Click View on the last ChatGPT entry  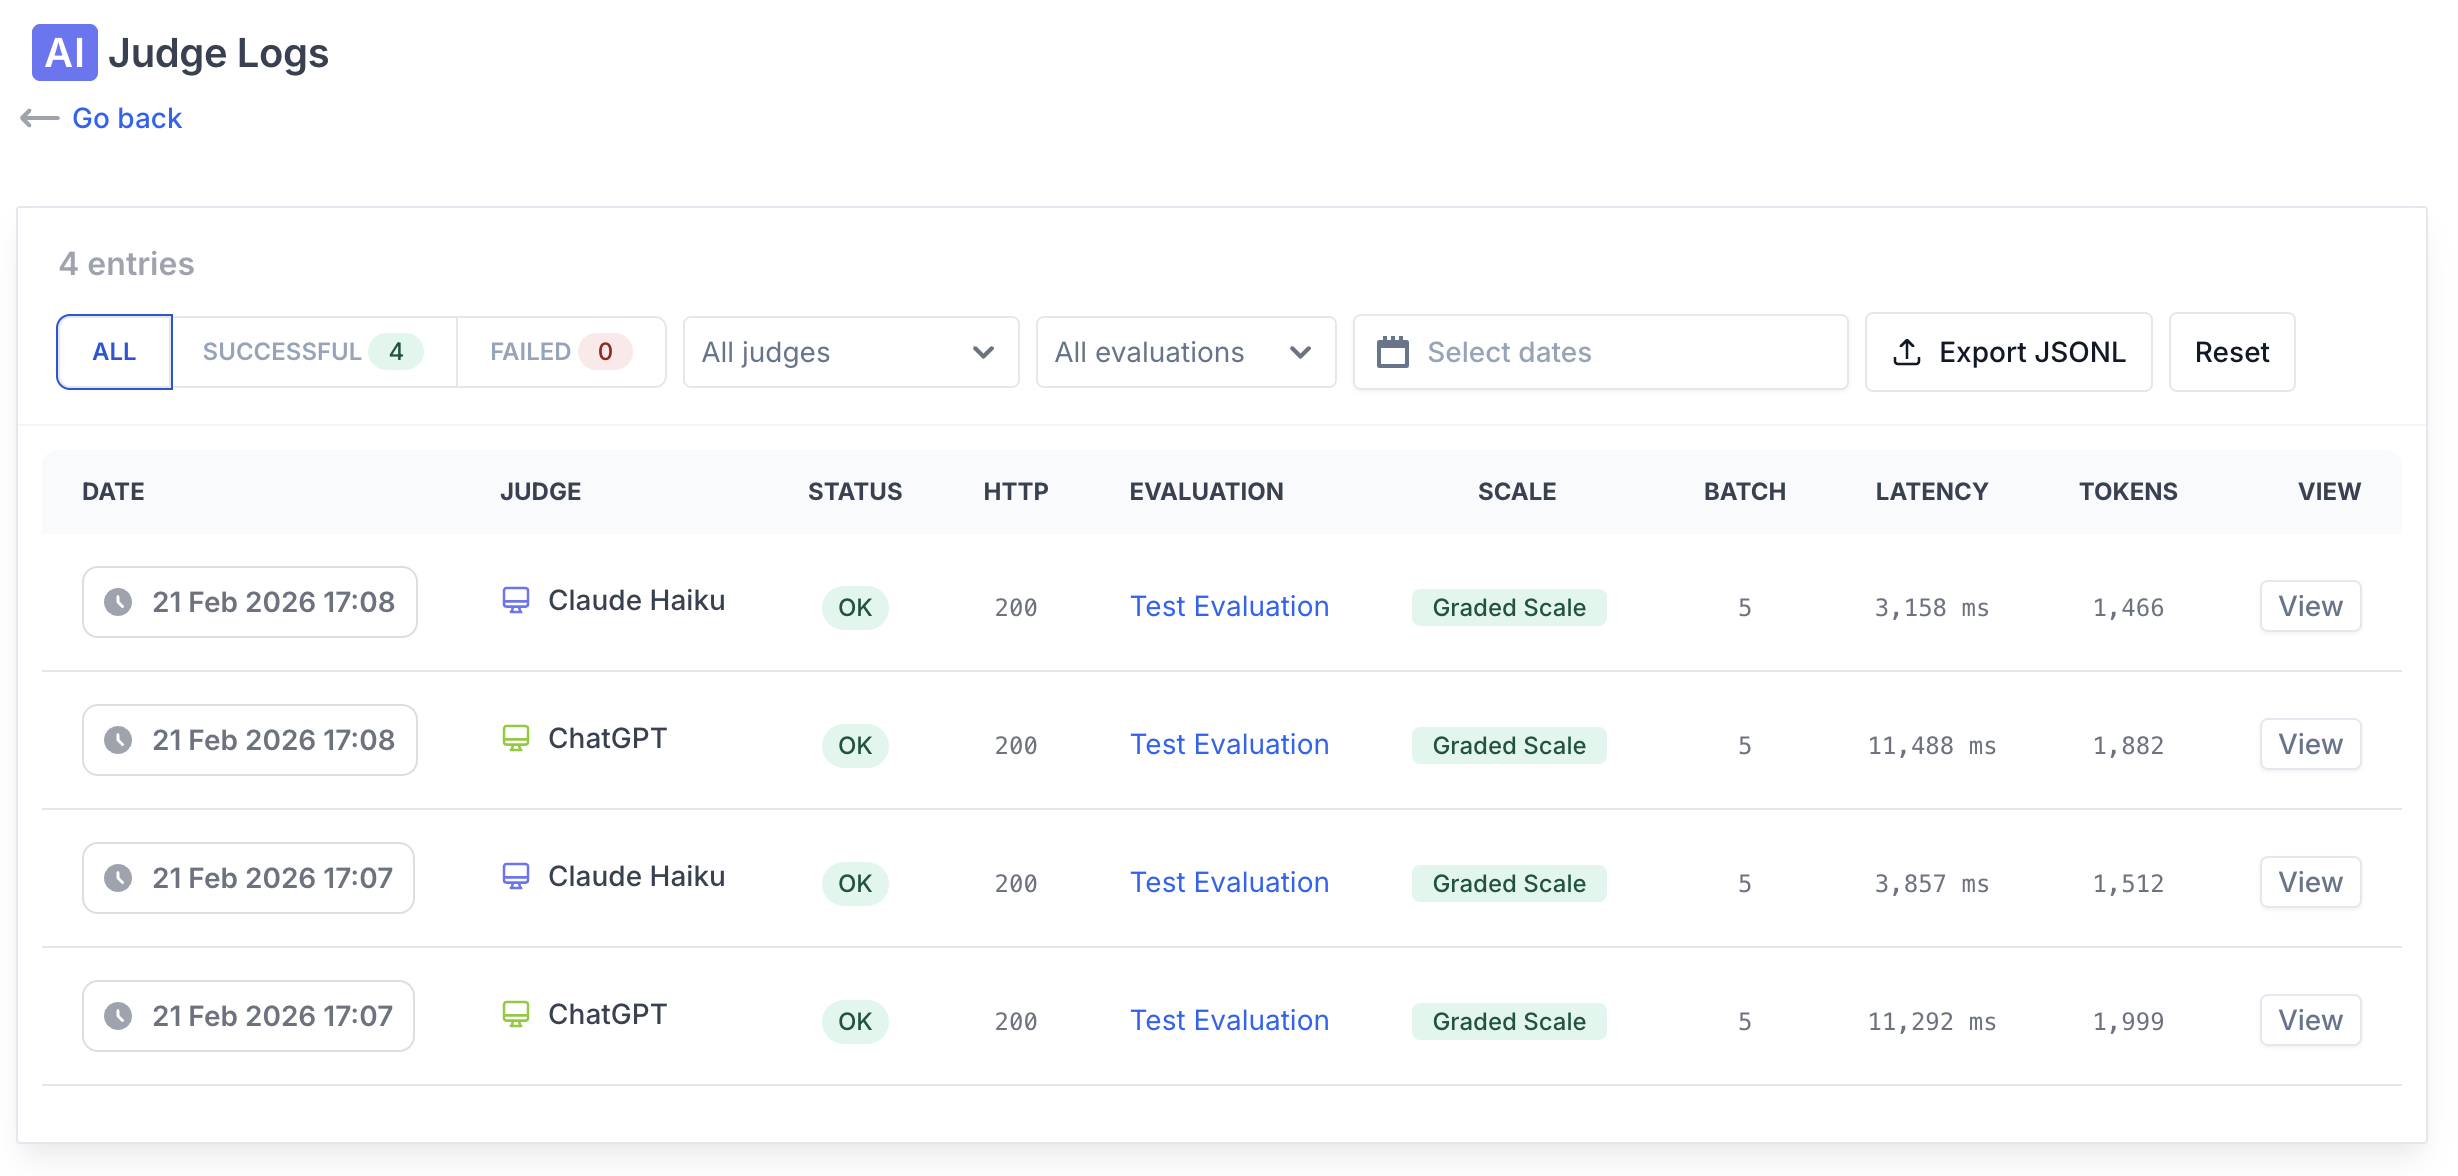(x=2309, y=1019)
